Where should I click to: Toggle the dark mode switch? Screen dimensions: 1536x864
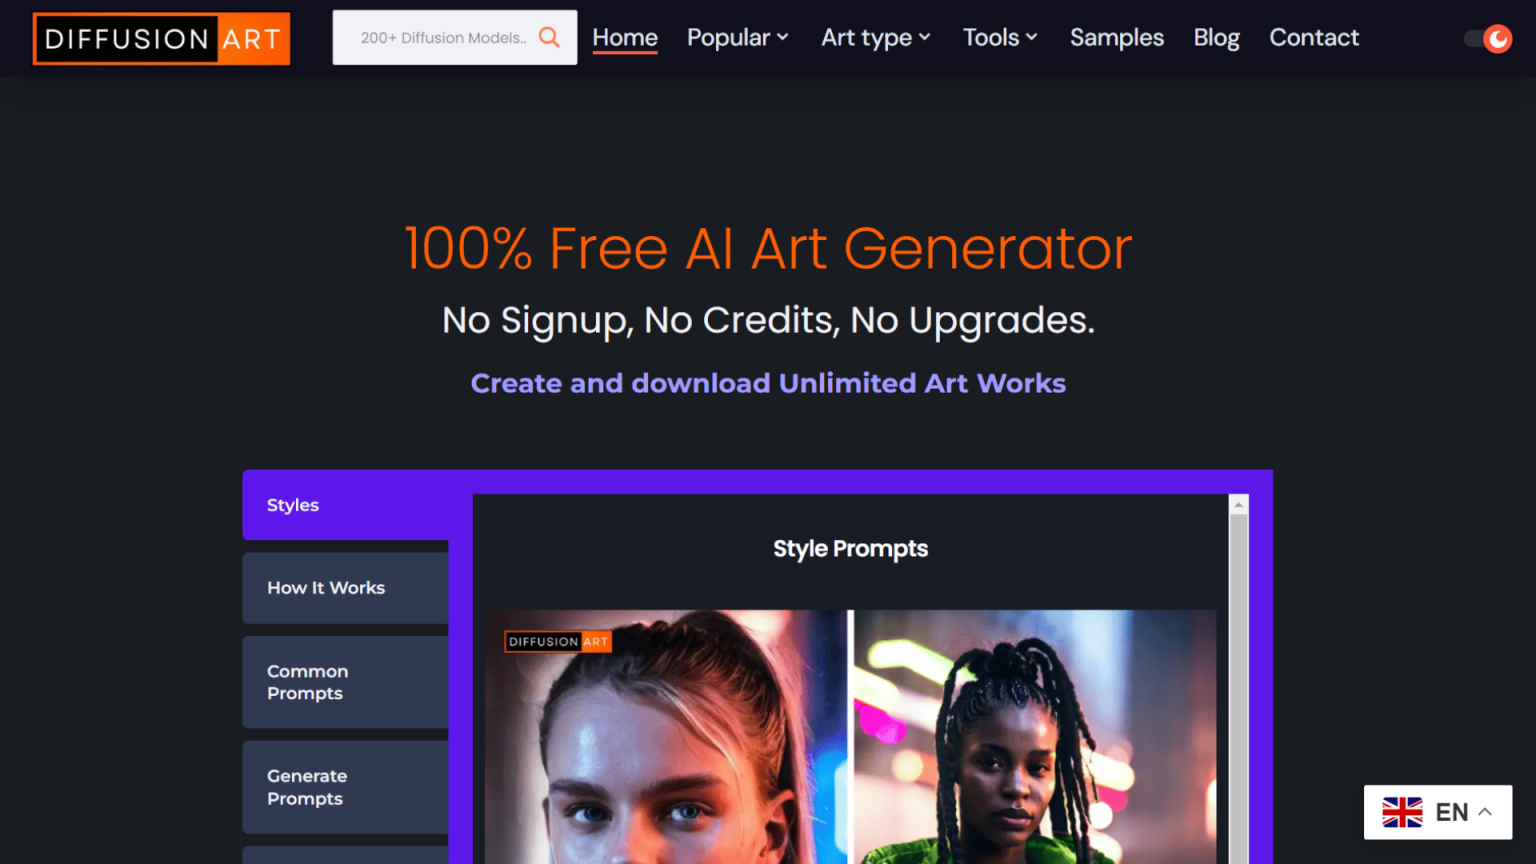point(1488,39)
